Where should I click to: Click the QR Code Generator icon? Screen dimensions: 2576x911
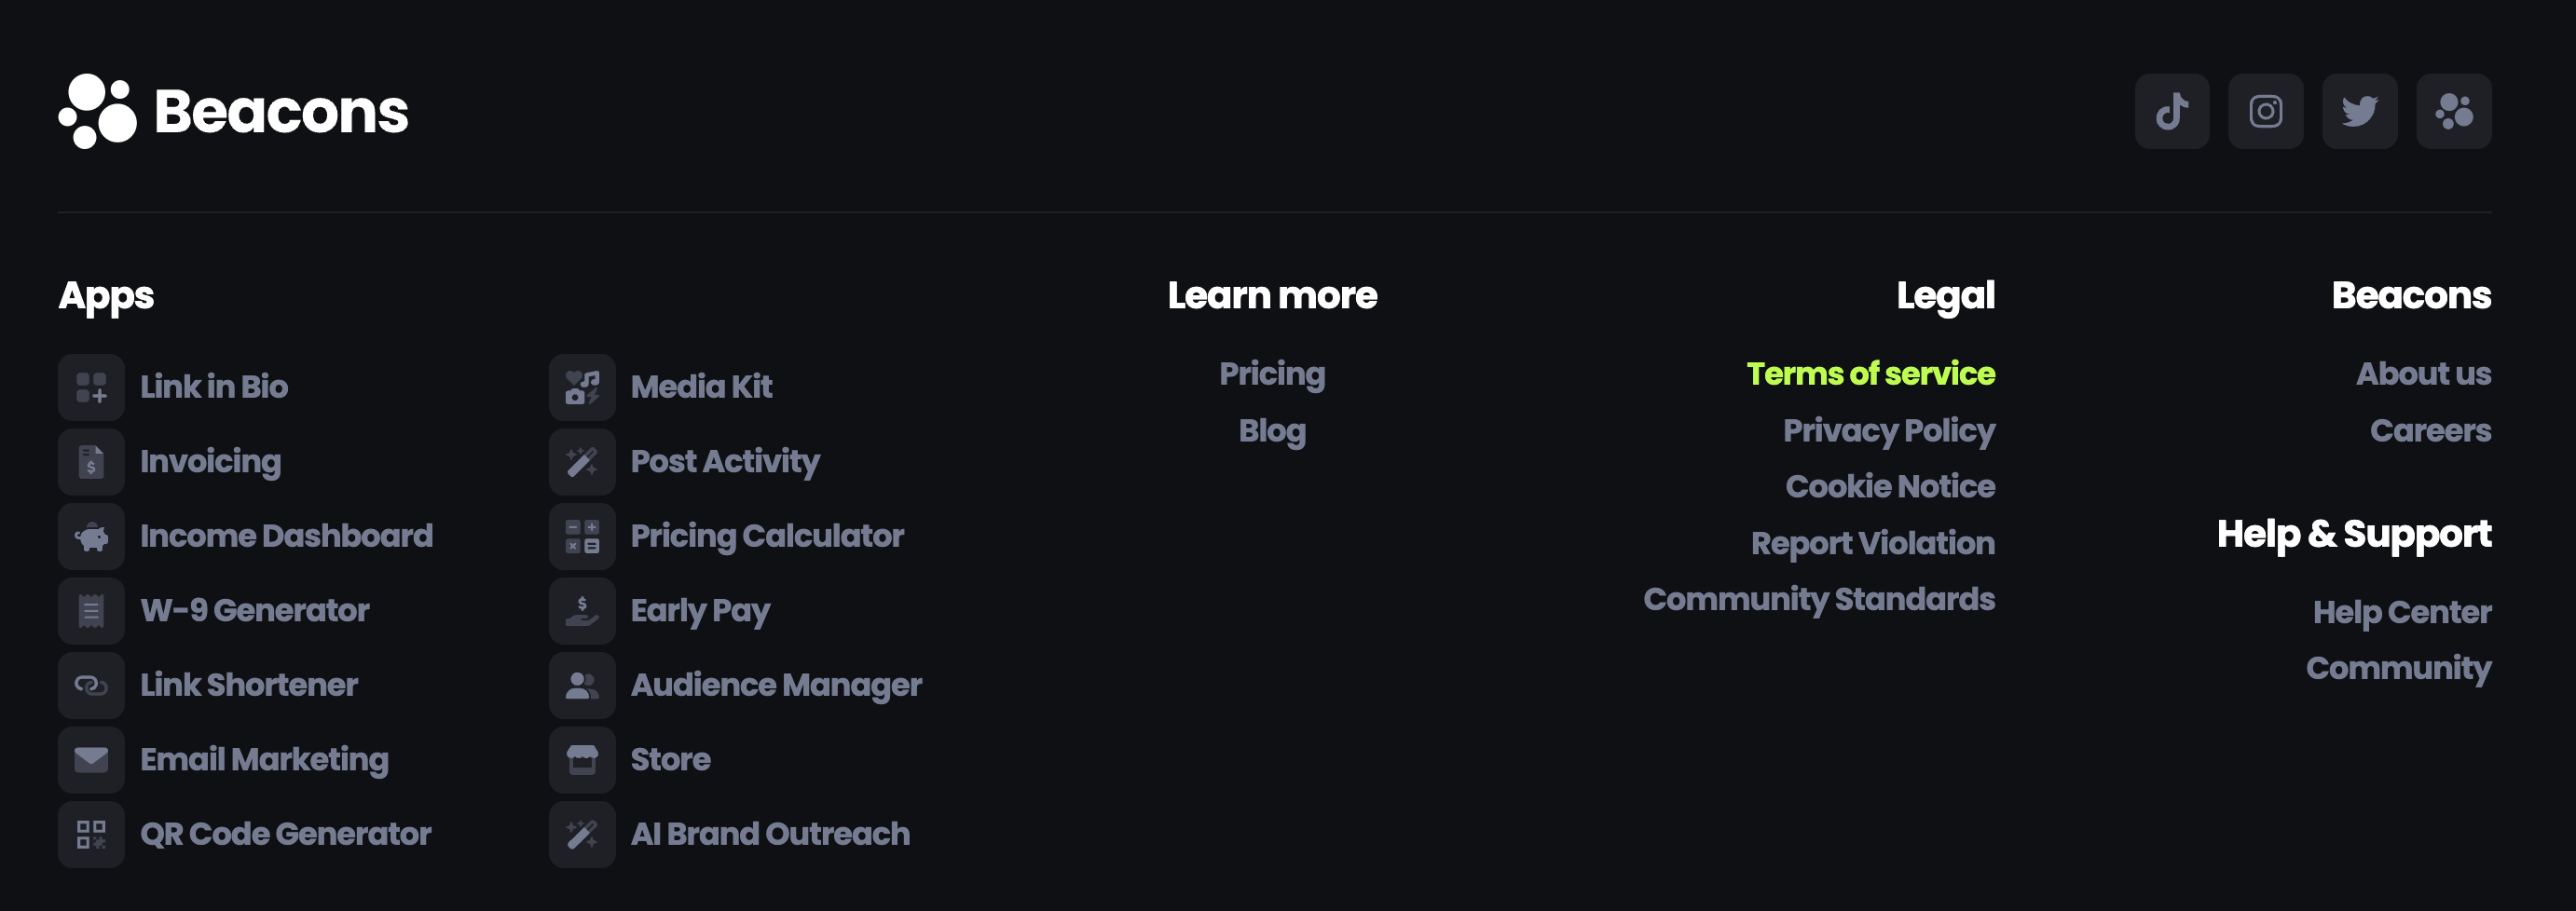91,834
